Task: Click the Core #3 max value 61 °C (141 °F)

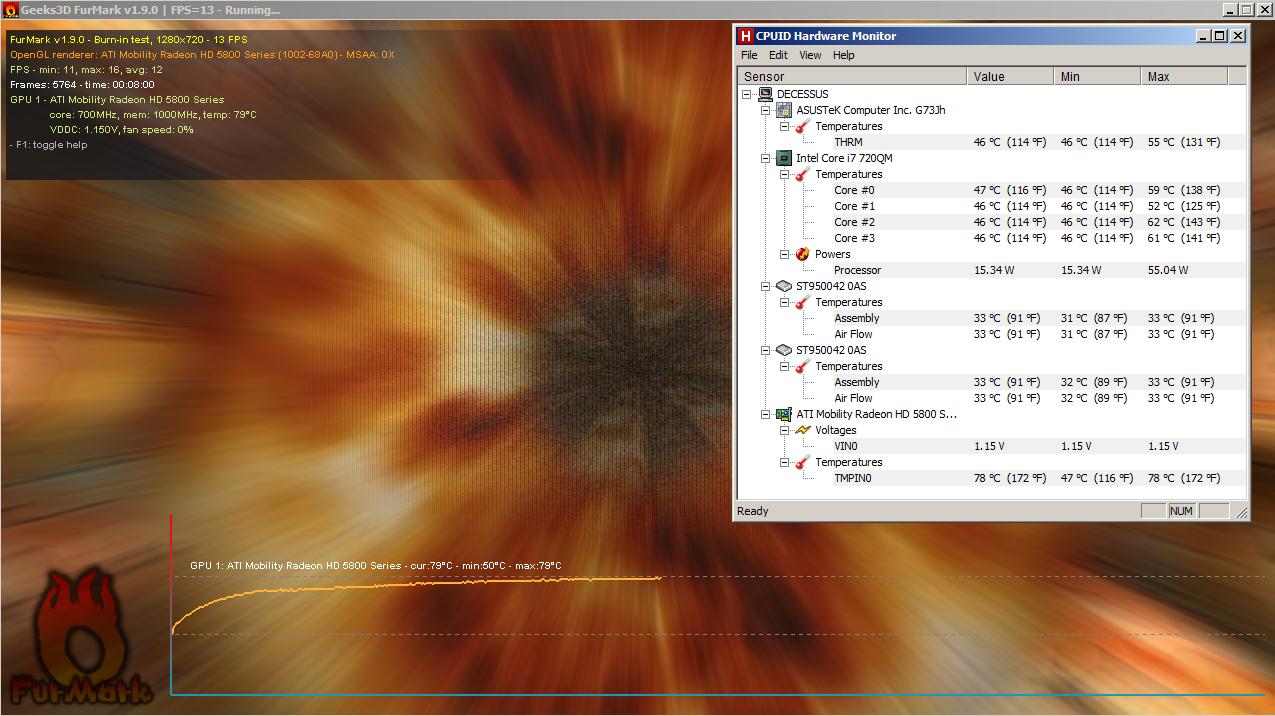Action: click(x=1184, y=238)
